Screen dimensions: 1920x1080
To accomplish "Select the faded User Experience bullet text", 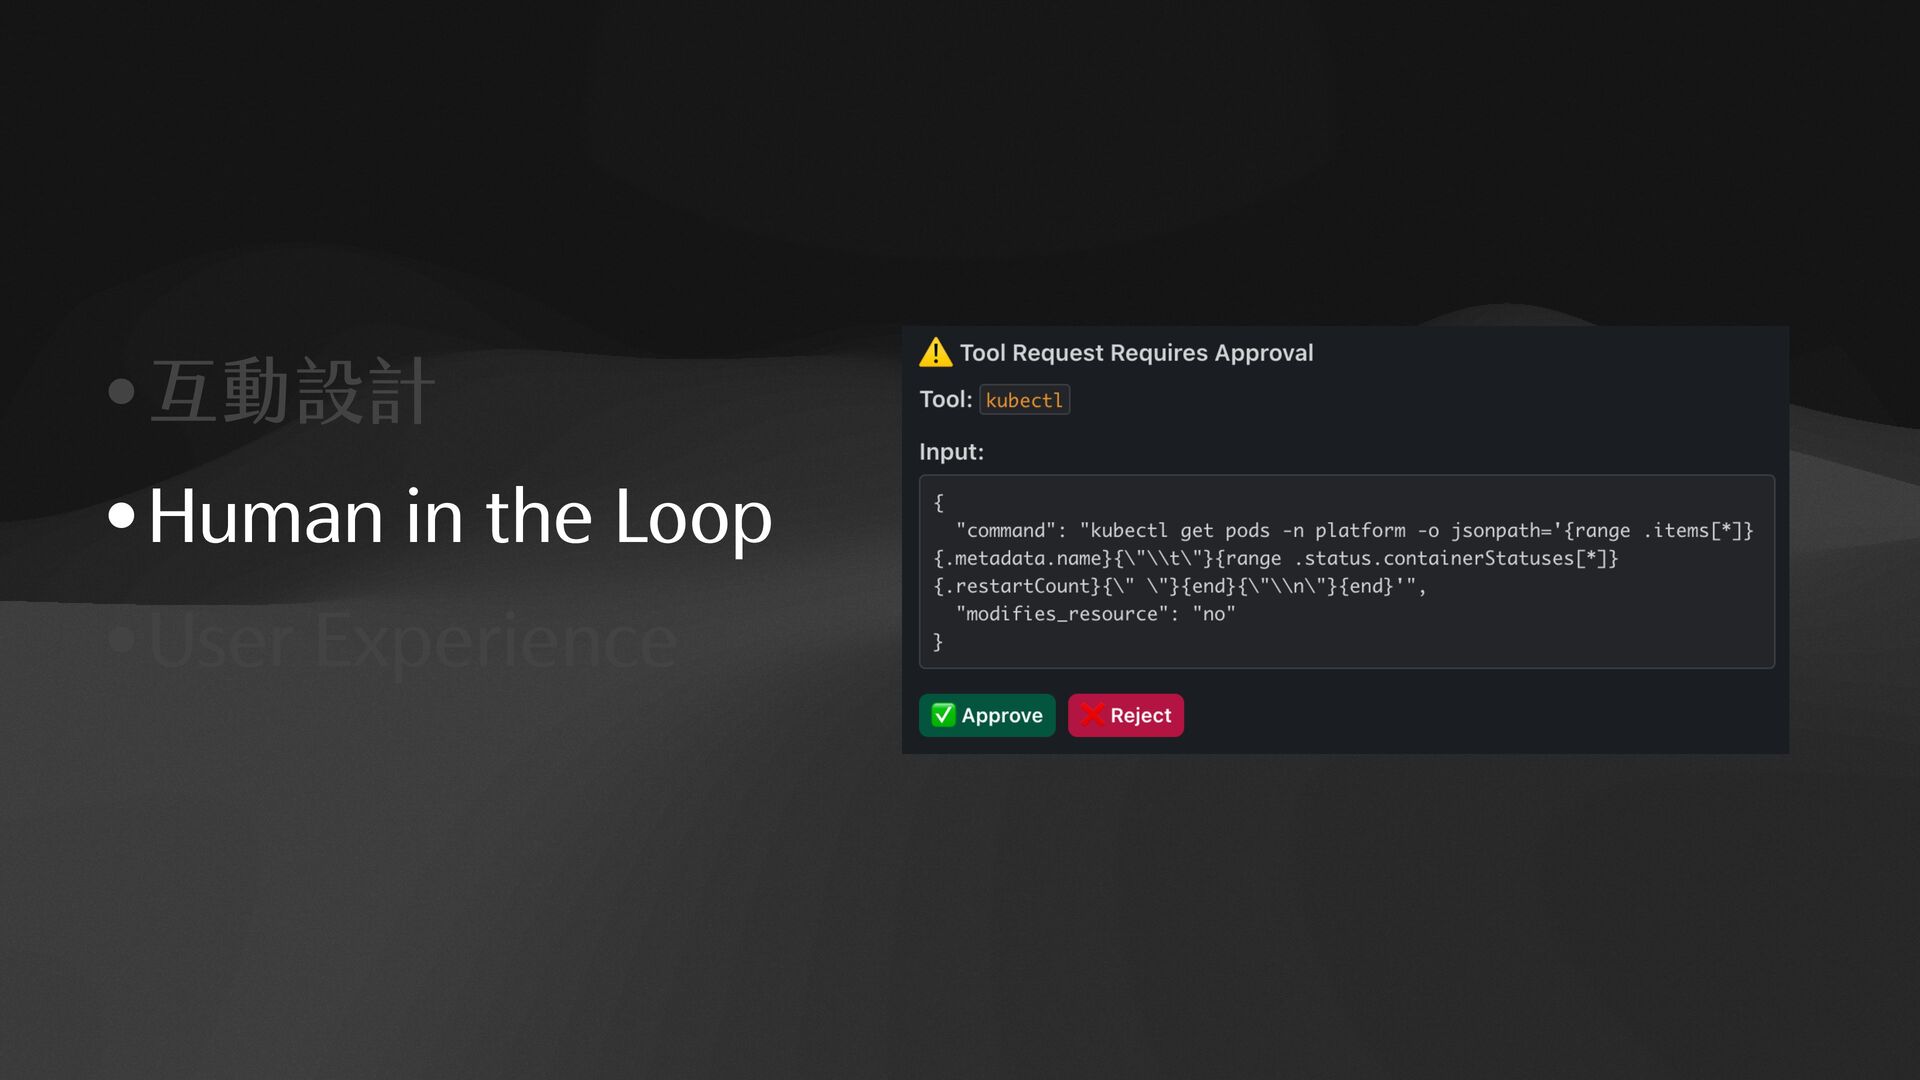I will point(413,641).
